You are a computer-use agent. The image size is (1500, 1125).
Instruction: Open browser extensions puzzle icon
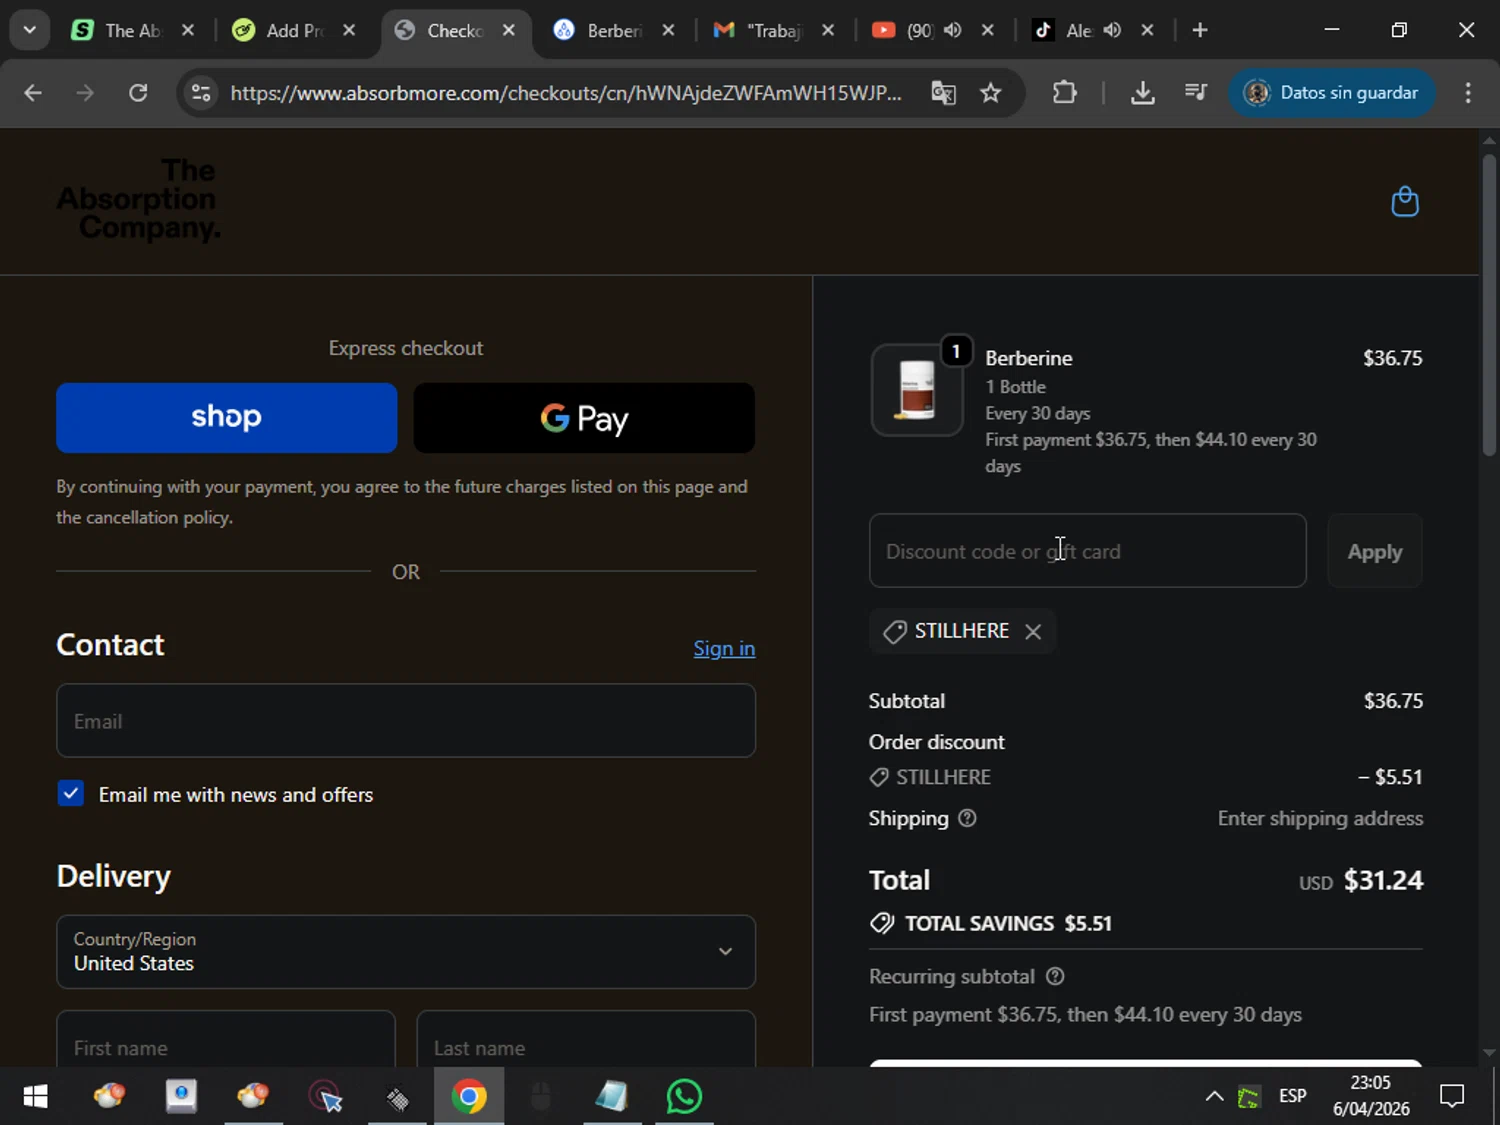1065,93
